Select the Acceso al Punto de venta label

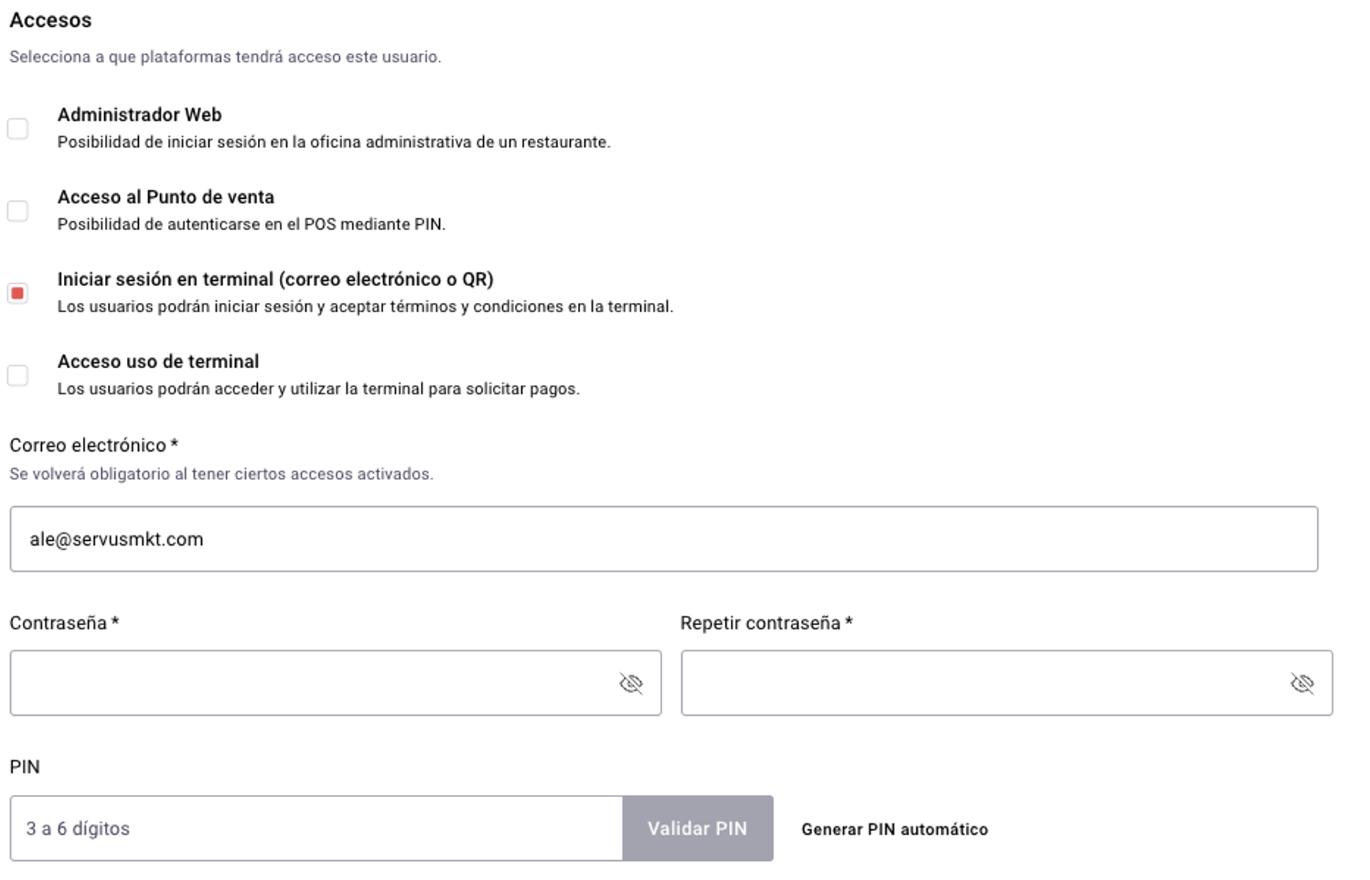pos(165,197)
